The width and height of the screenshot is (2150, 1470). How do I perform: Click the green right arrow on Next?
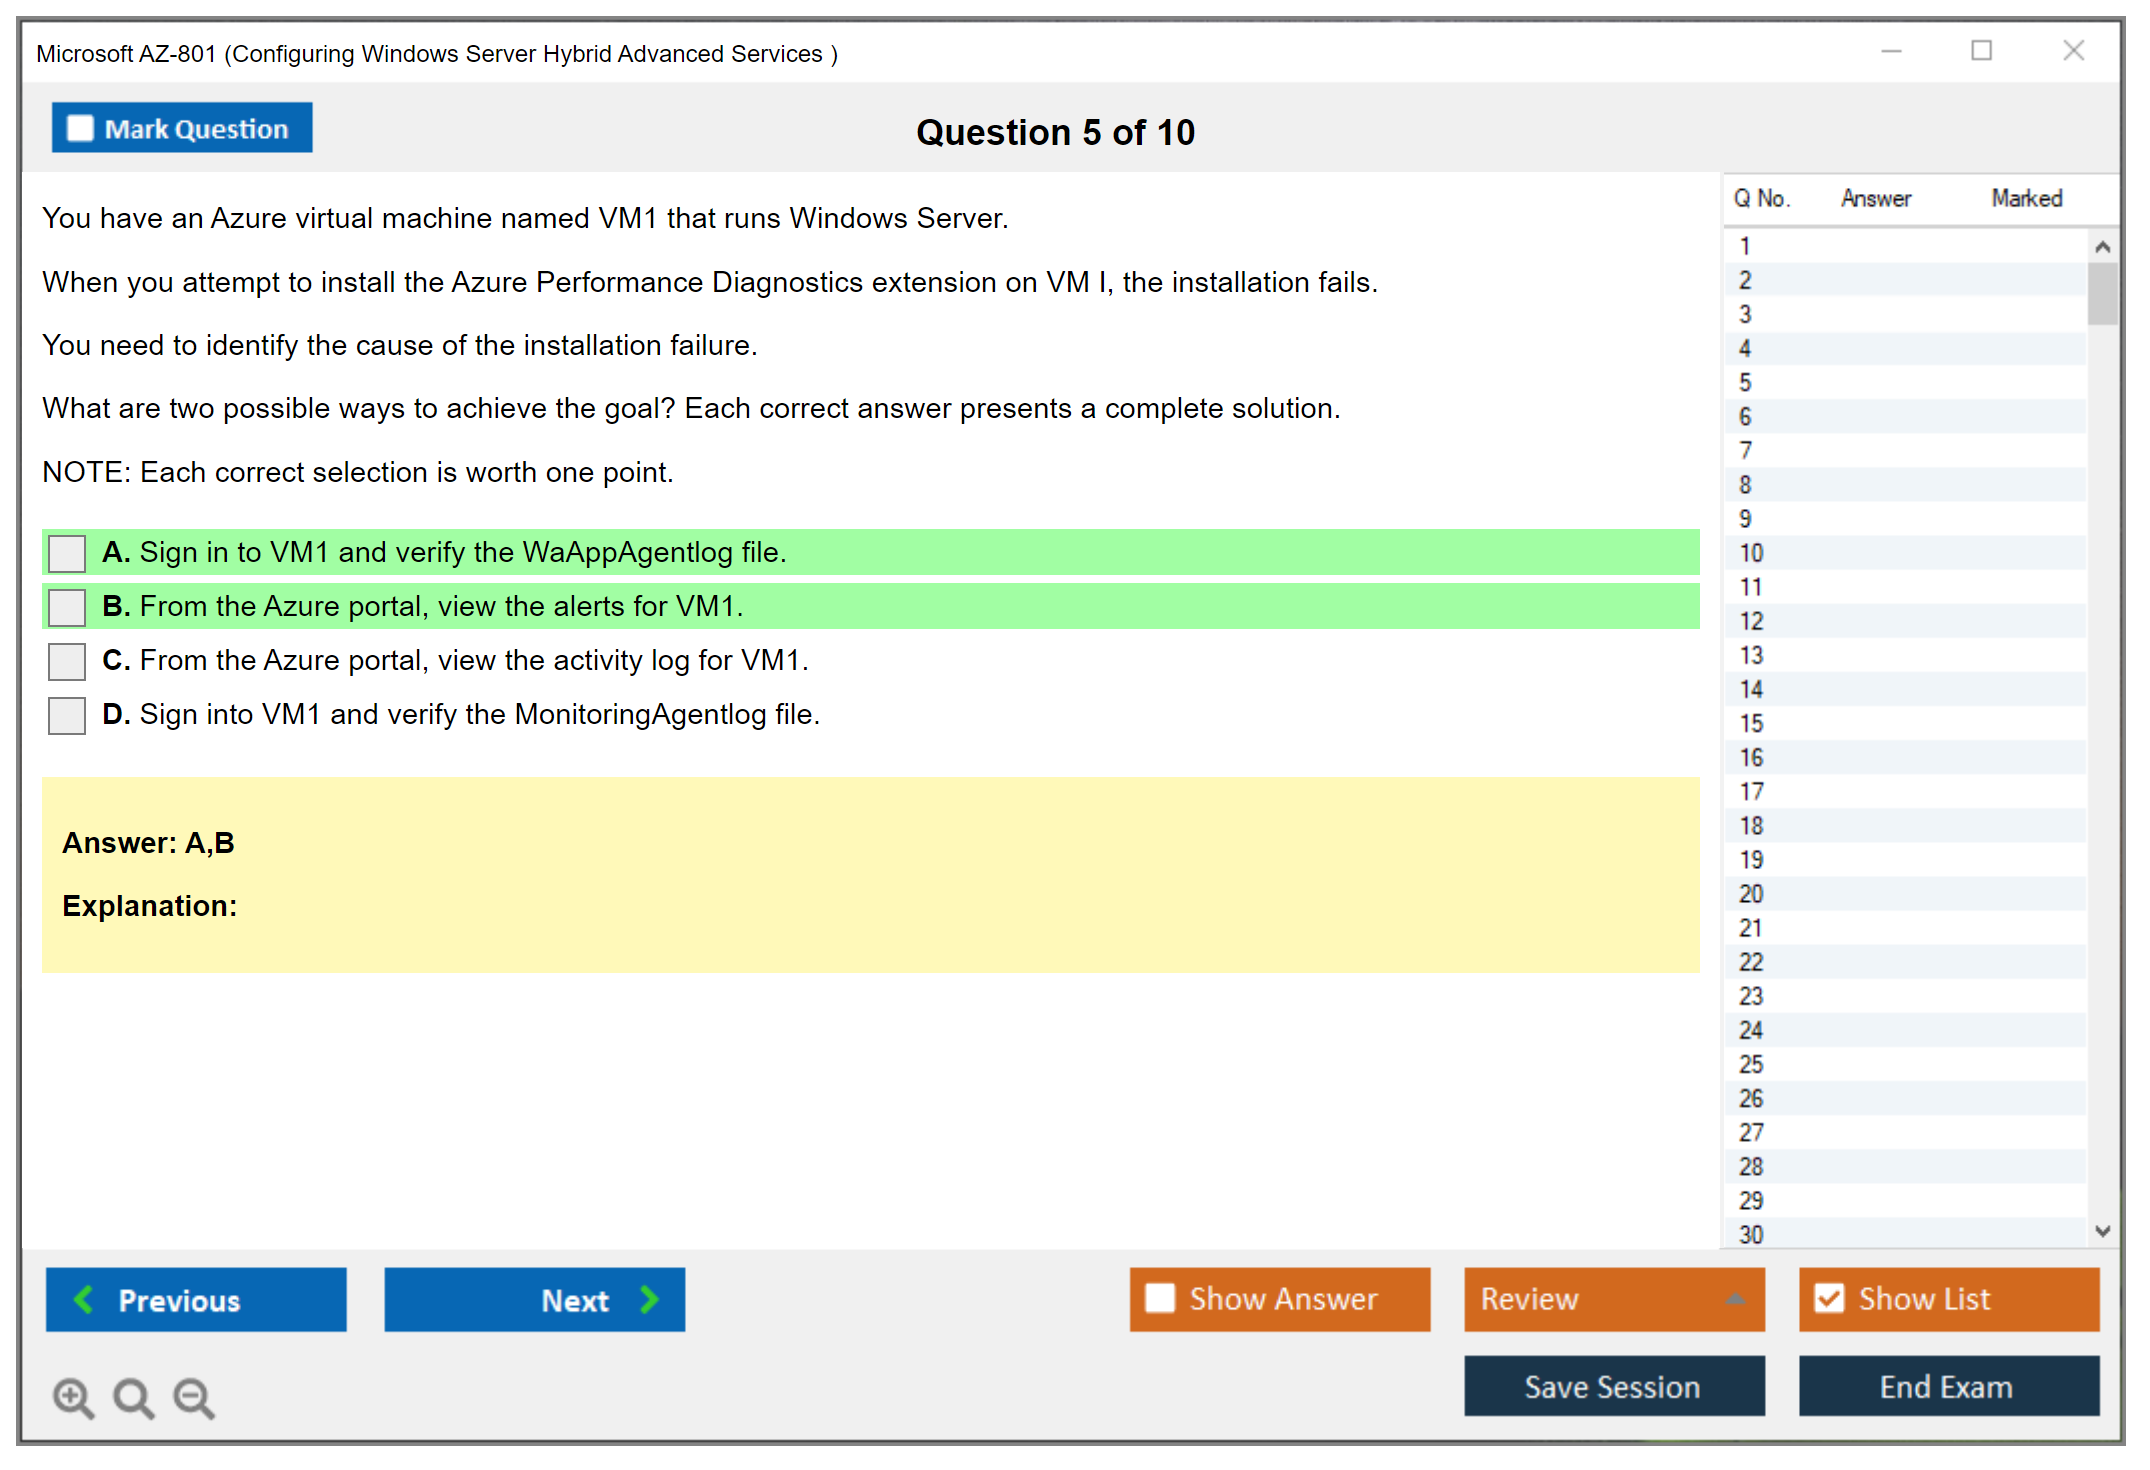click(649, 1299)
